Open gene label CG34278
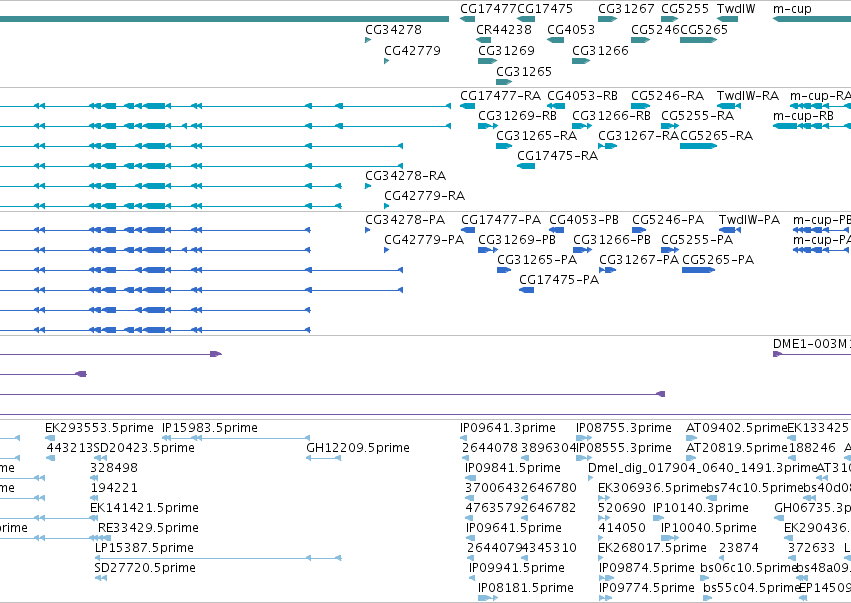Screen dimensions: 851x603 (393, 30)
